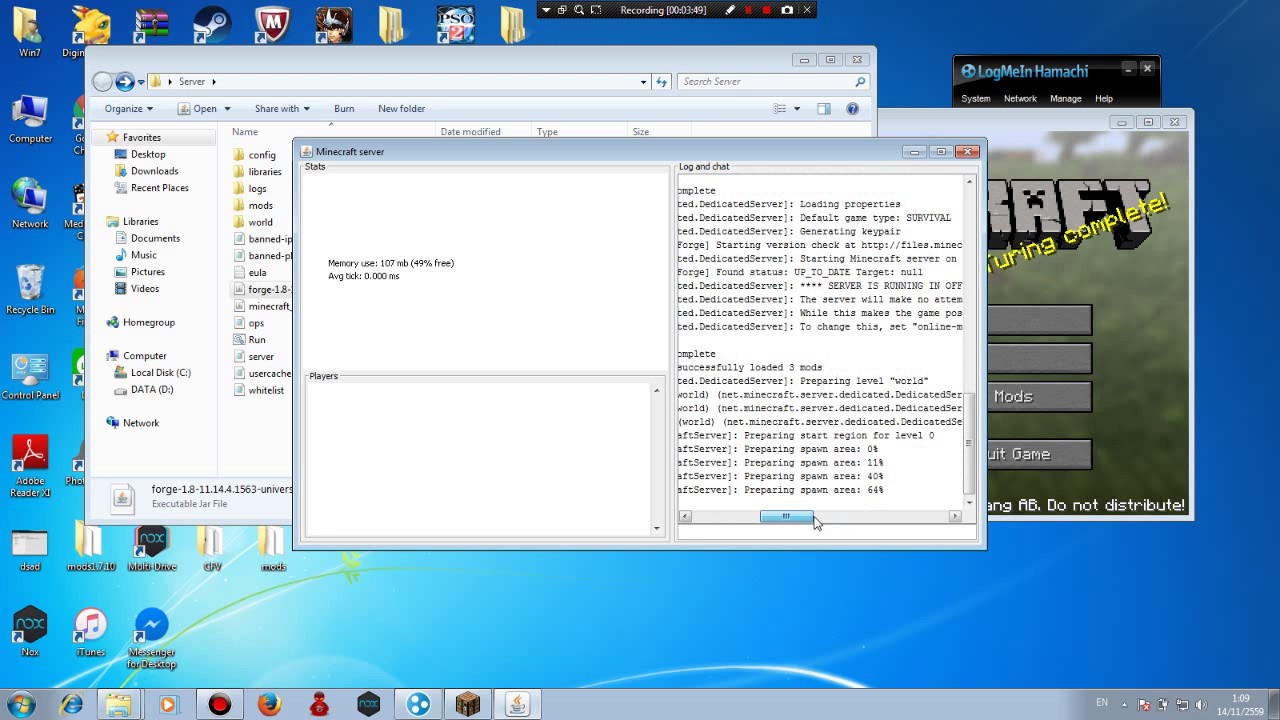The width and height of the screenshot is (1280, 720).
Task: Click the Back button in Explorer
Action: (102, 82)
